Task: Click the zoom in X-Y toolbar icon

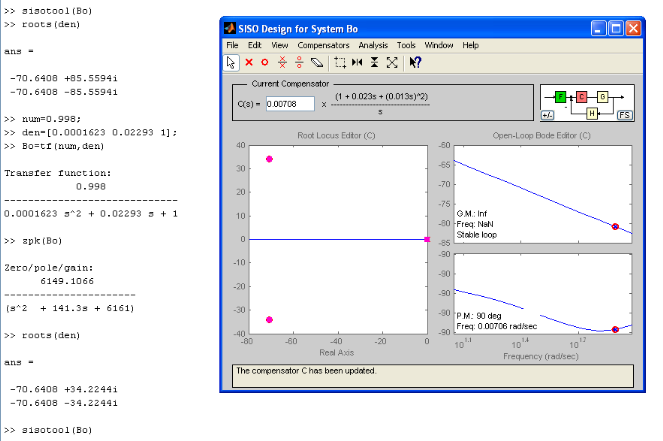Action: click(340, 62)
